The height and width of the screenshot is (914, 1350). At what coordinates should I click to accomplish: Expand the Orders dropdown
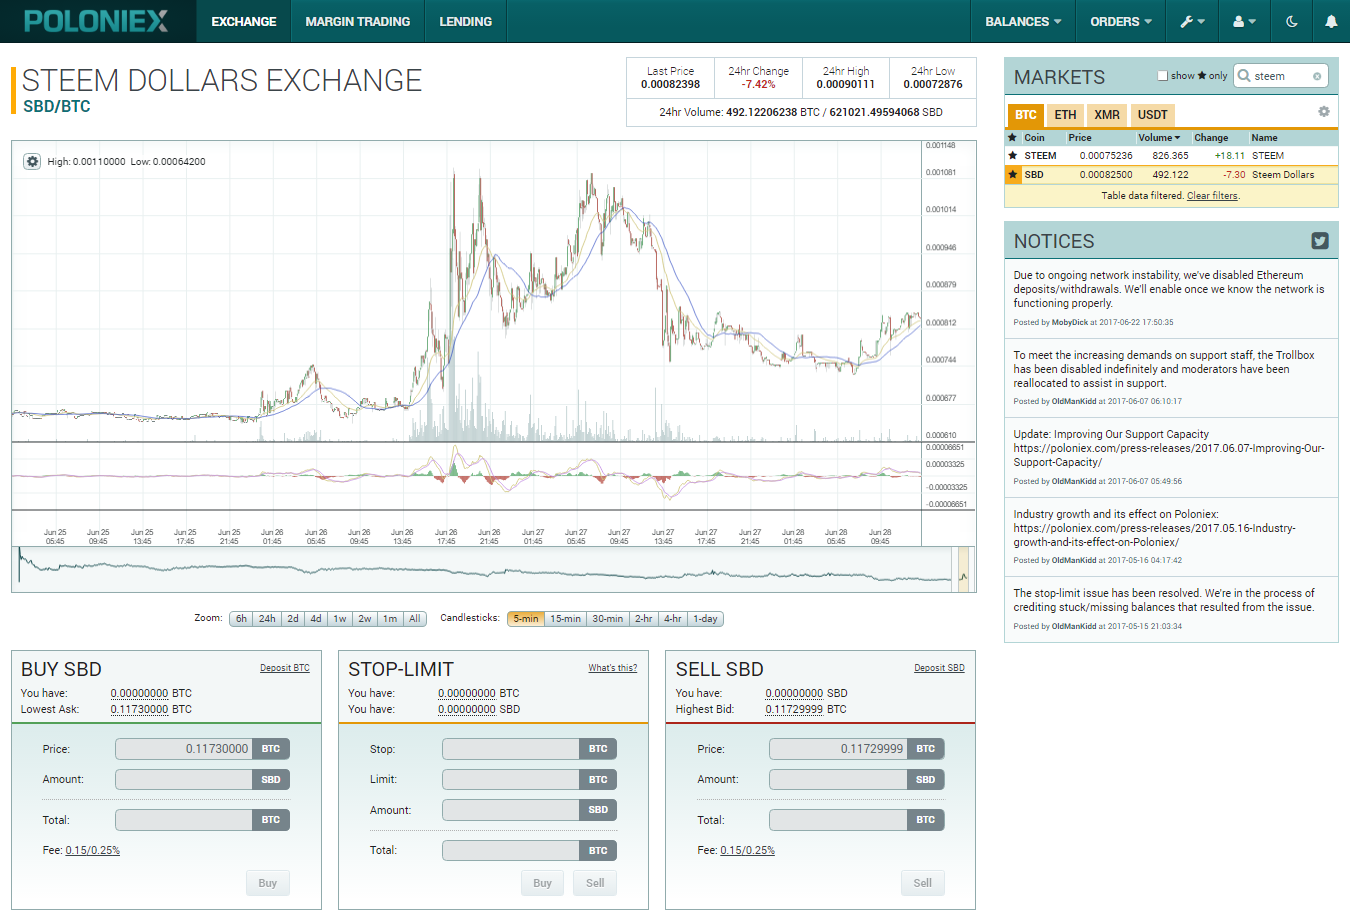pos(1121,21)
